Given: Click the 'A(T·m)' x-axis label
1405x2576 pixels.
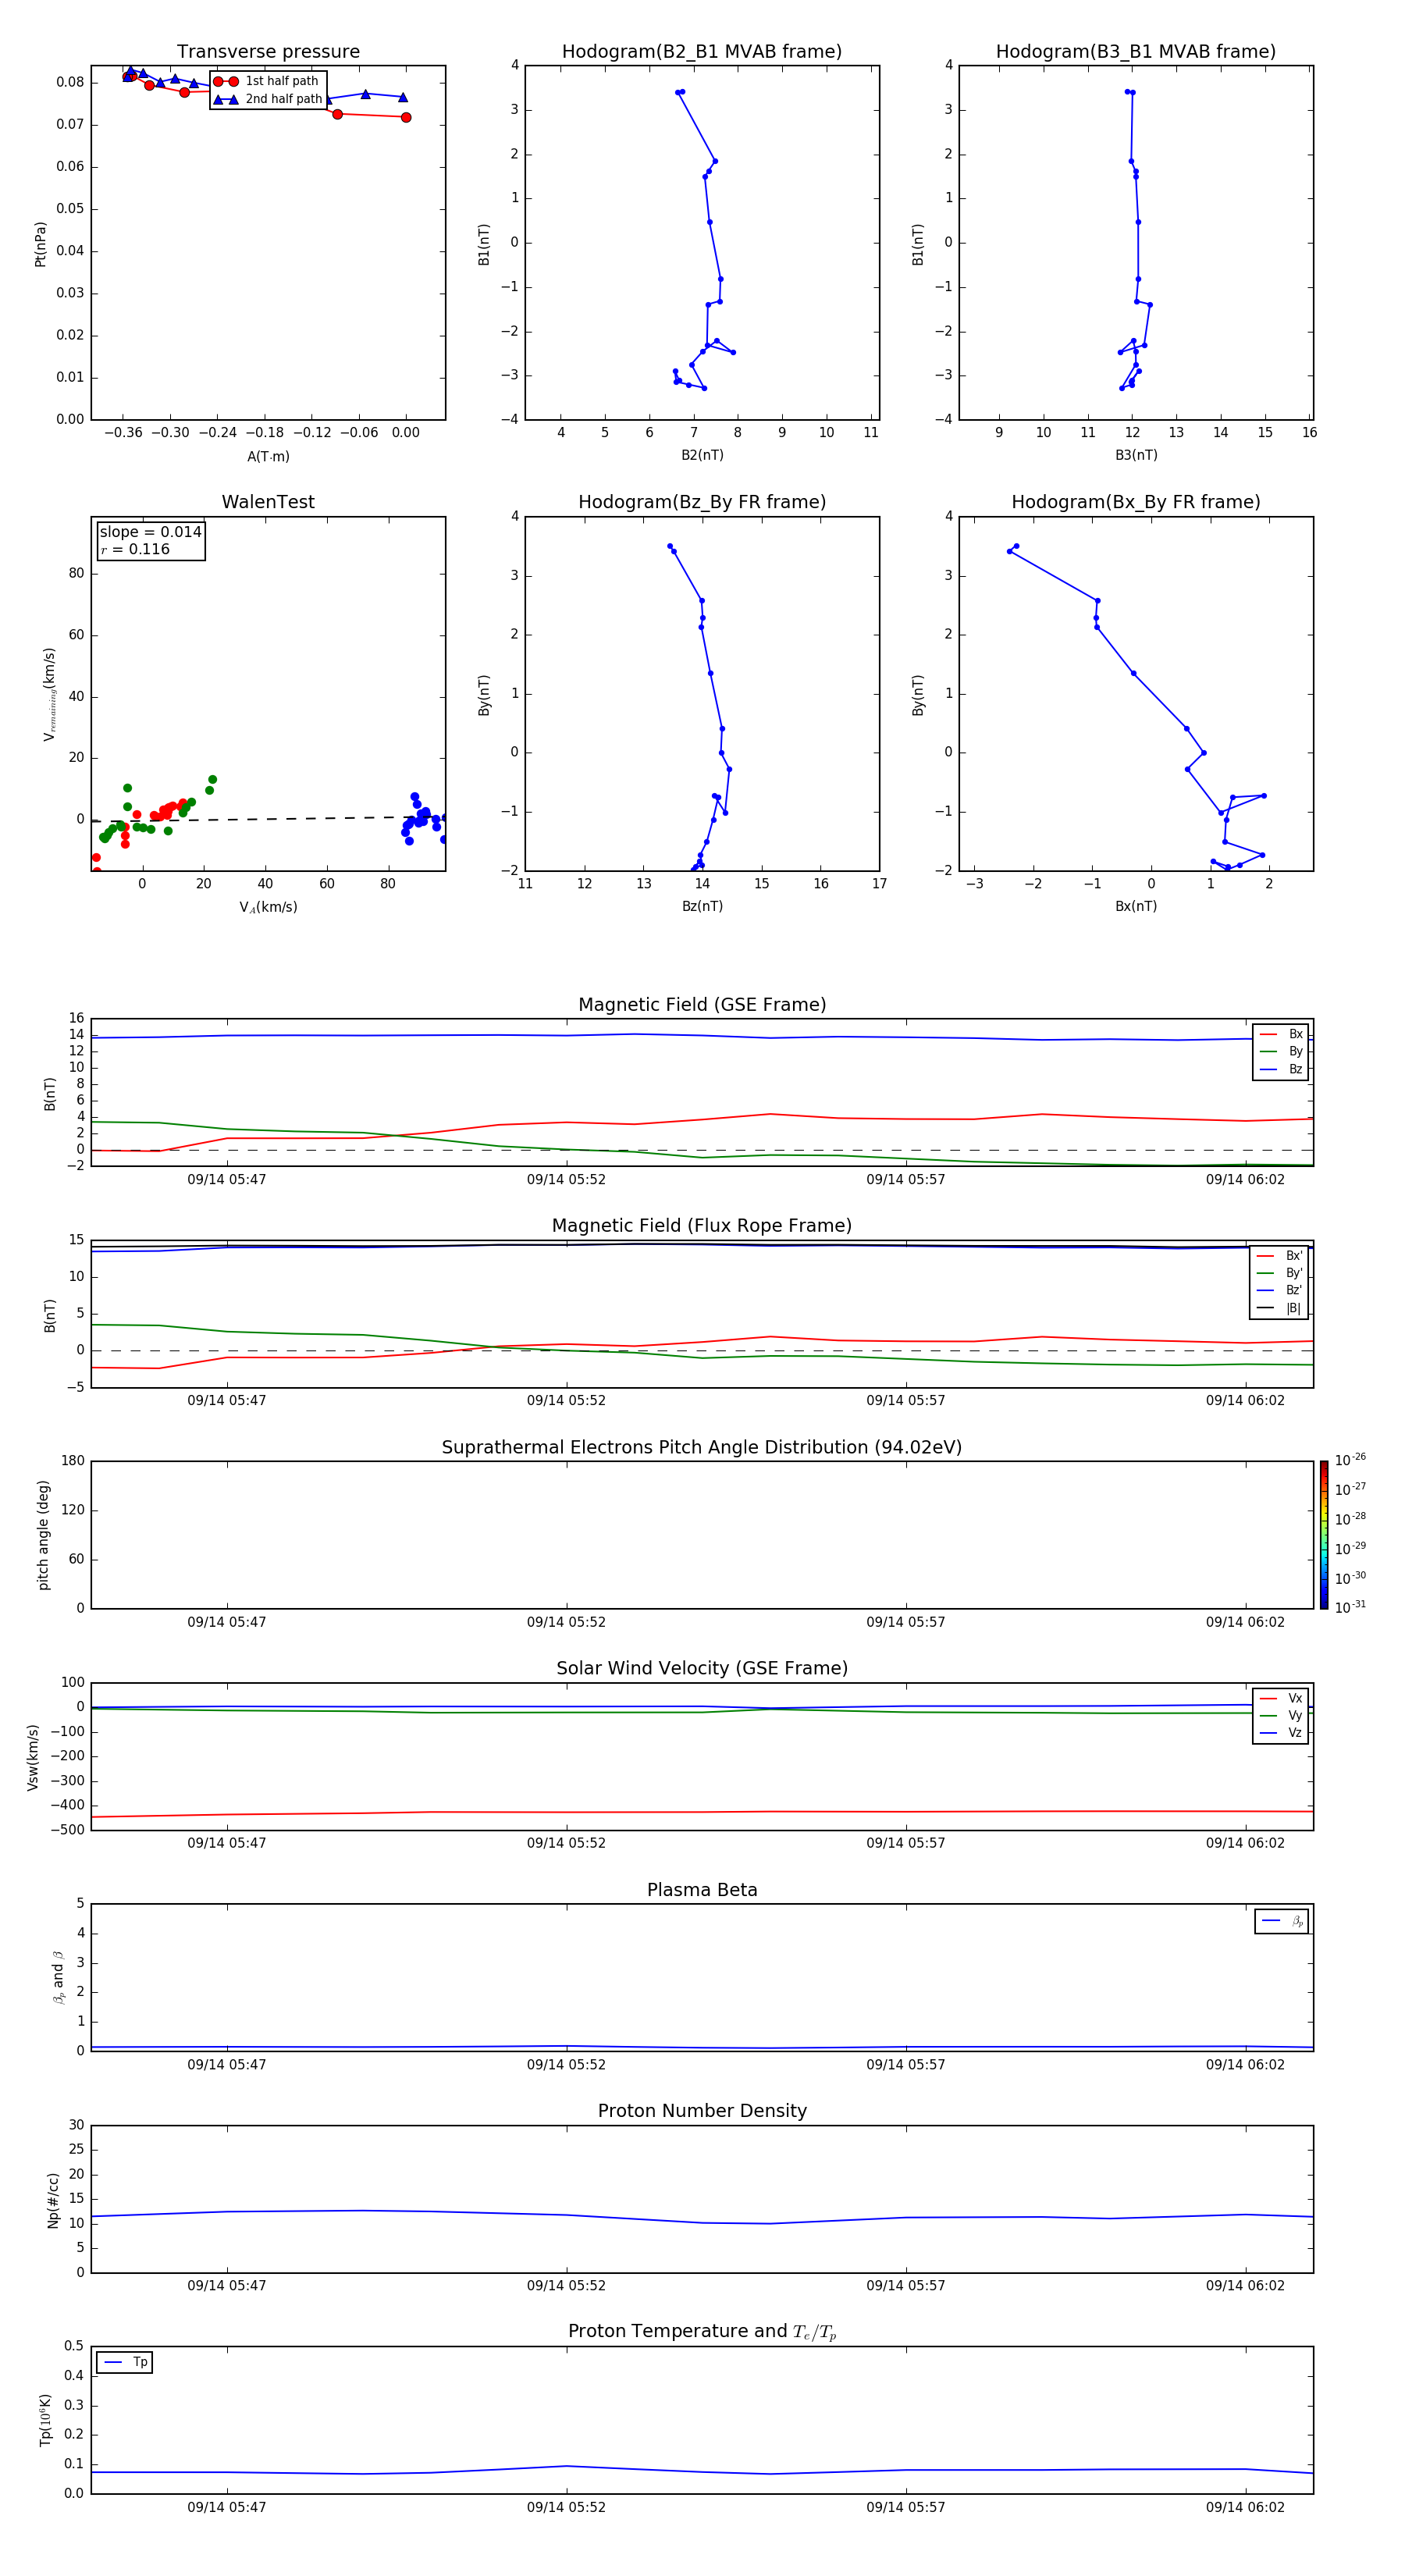Looking at the screenshot, I should point(268,456).
